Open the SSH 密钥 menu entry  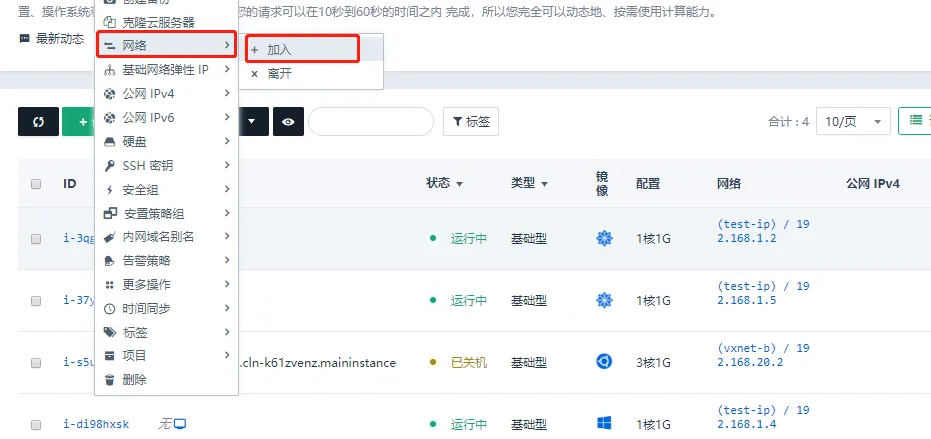(x=147, y=166)
